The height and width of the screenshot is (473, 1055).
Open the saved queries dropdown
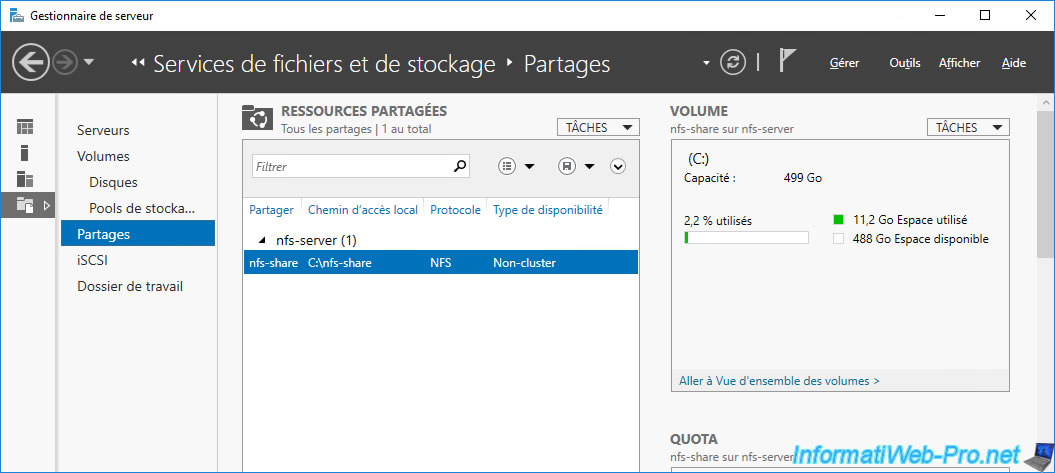(x=576, y=167)
